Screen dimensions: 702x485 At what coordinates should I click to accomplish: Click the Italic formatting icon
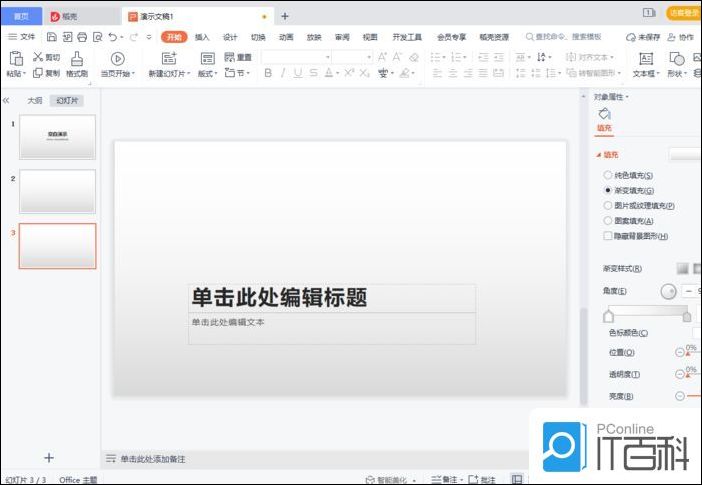[284, 73]
